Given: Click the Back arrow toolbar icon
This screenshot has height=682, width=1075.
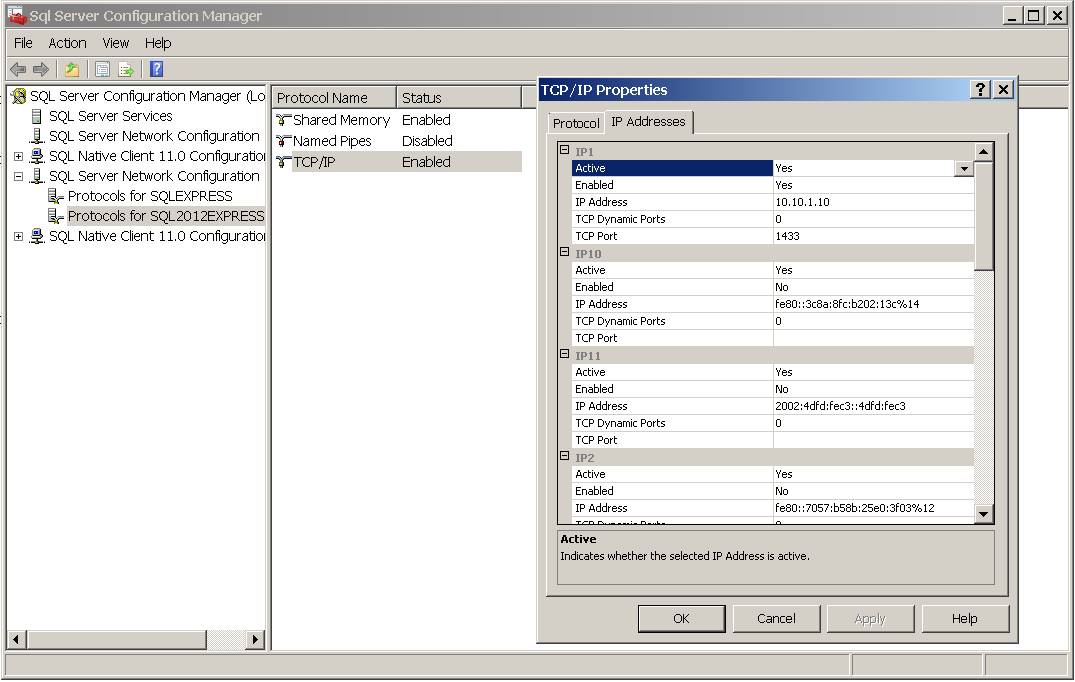Looking at the screenshot, I should (19, 69).
